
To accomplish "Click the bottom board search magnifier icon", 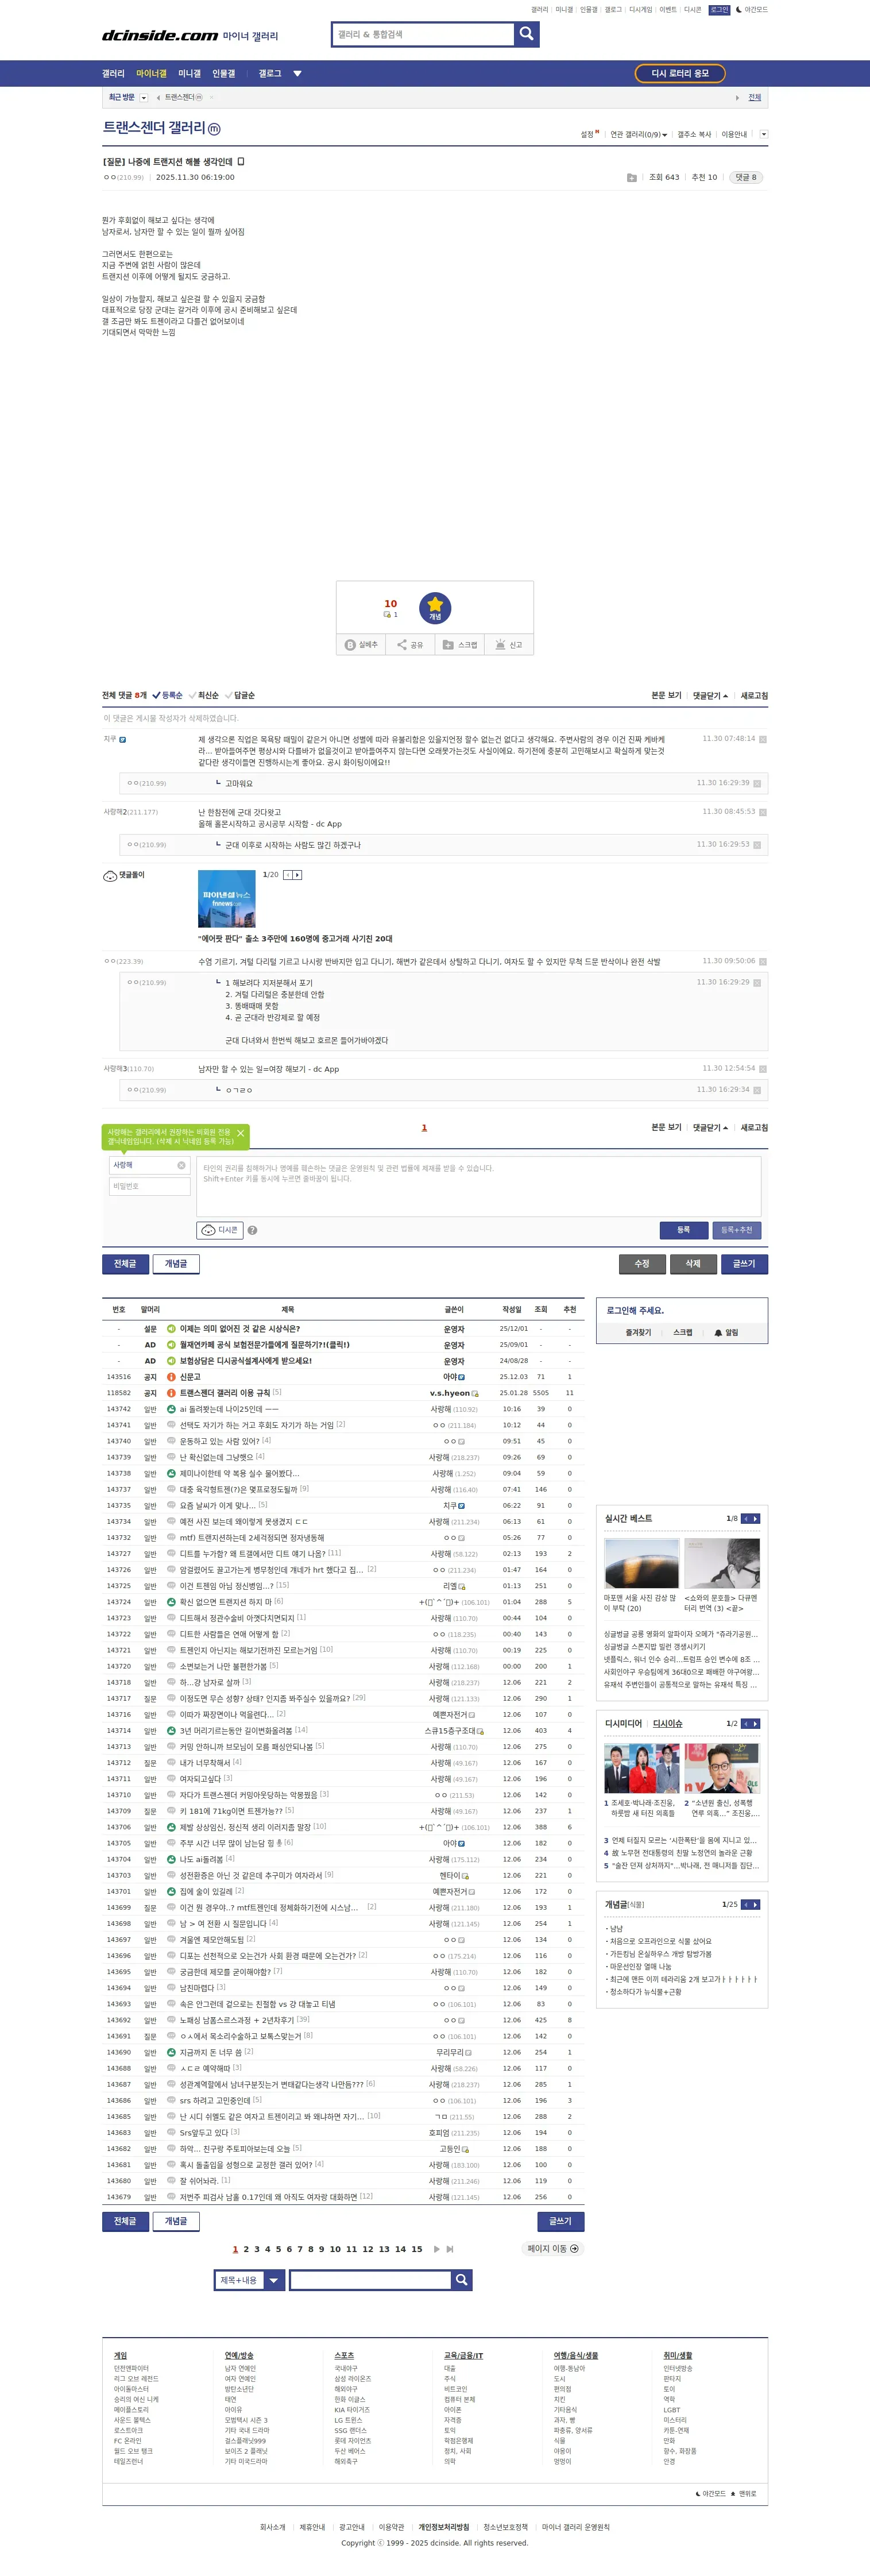I will click(x=461, y=2280).
